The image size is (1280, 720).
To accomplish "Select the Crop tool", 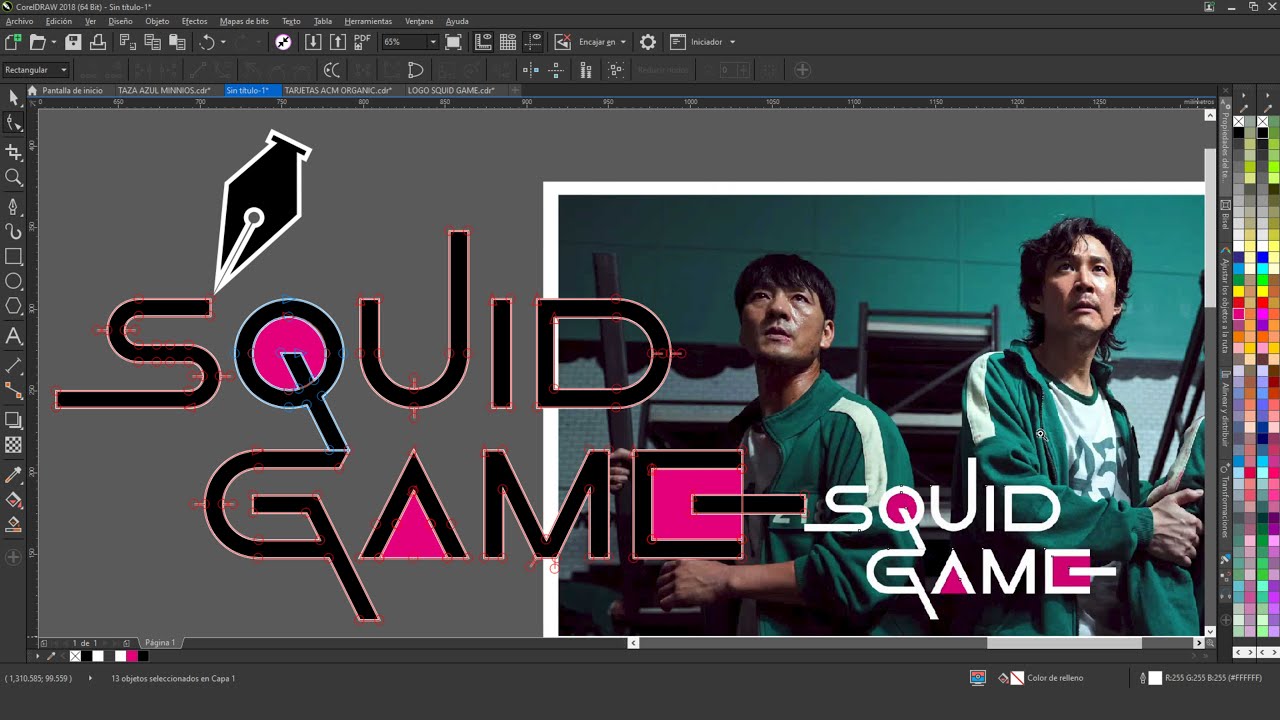I will [13, 152].
